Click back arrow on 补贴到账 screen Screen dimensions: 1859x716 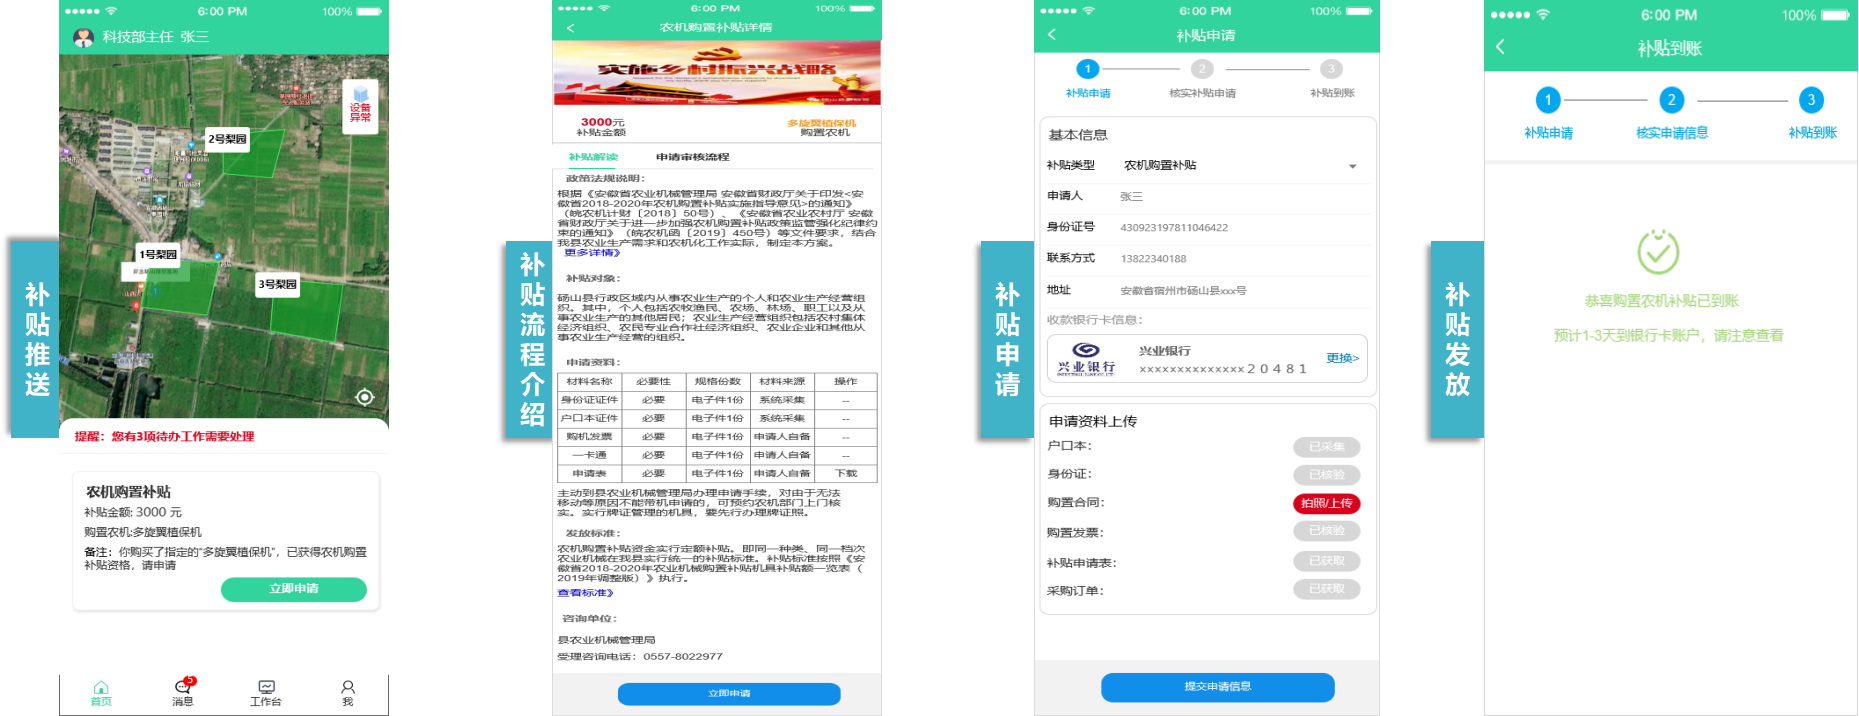pos(1500,47)
